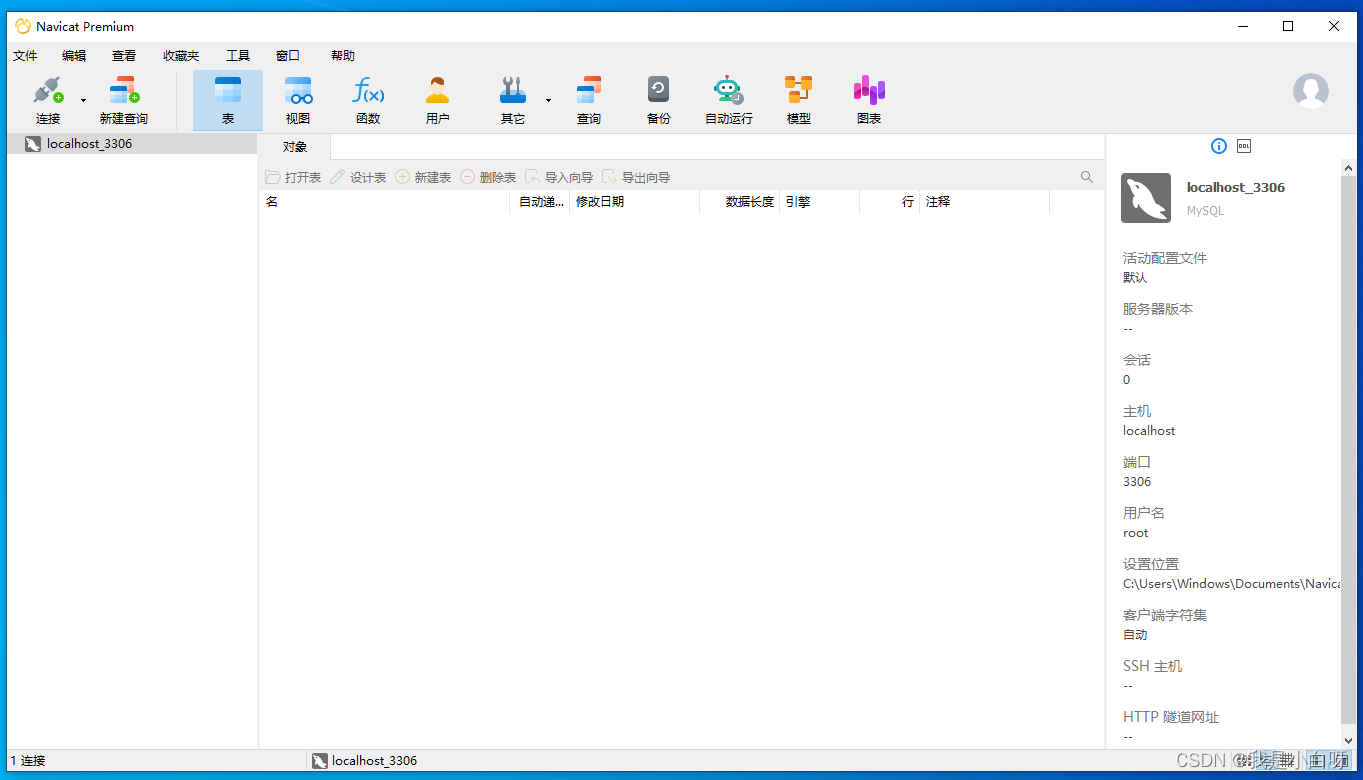Click the settings location path C:\Users\Windows\Documents
The image size is (1363, 780).
(1231, 584)
